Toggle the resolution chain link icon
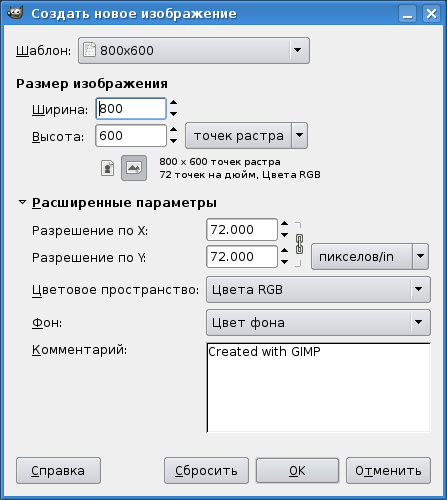The image size is (447, 500). 299,244
